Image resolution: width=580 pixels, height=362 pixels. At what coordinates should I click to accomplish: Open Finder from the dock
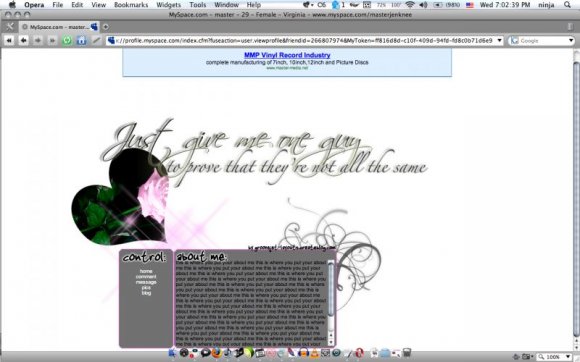point(172,353)
